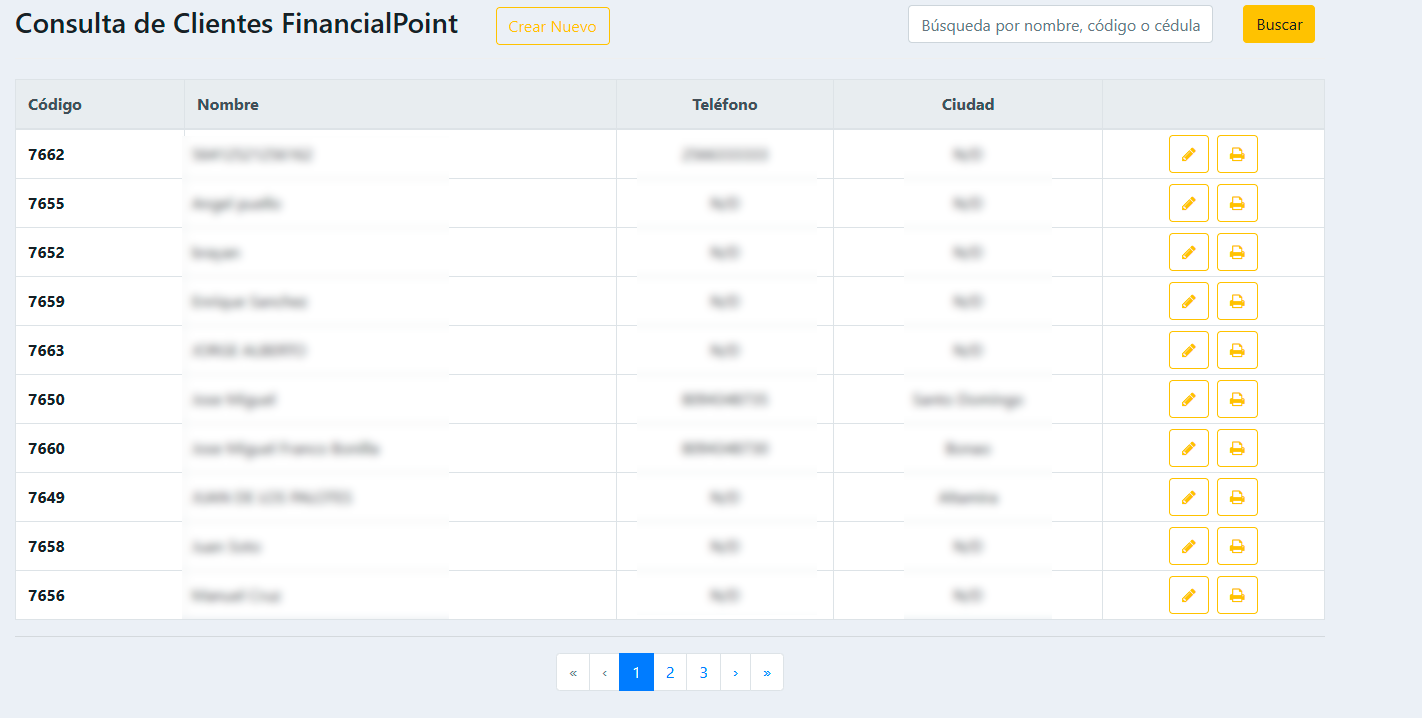
Task: Go to the next page using single arrow
Action: tap(736, 672)
